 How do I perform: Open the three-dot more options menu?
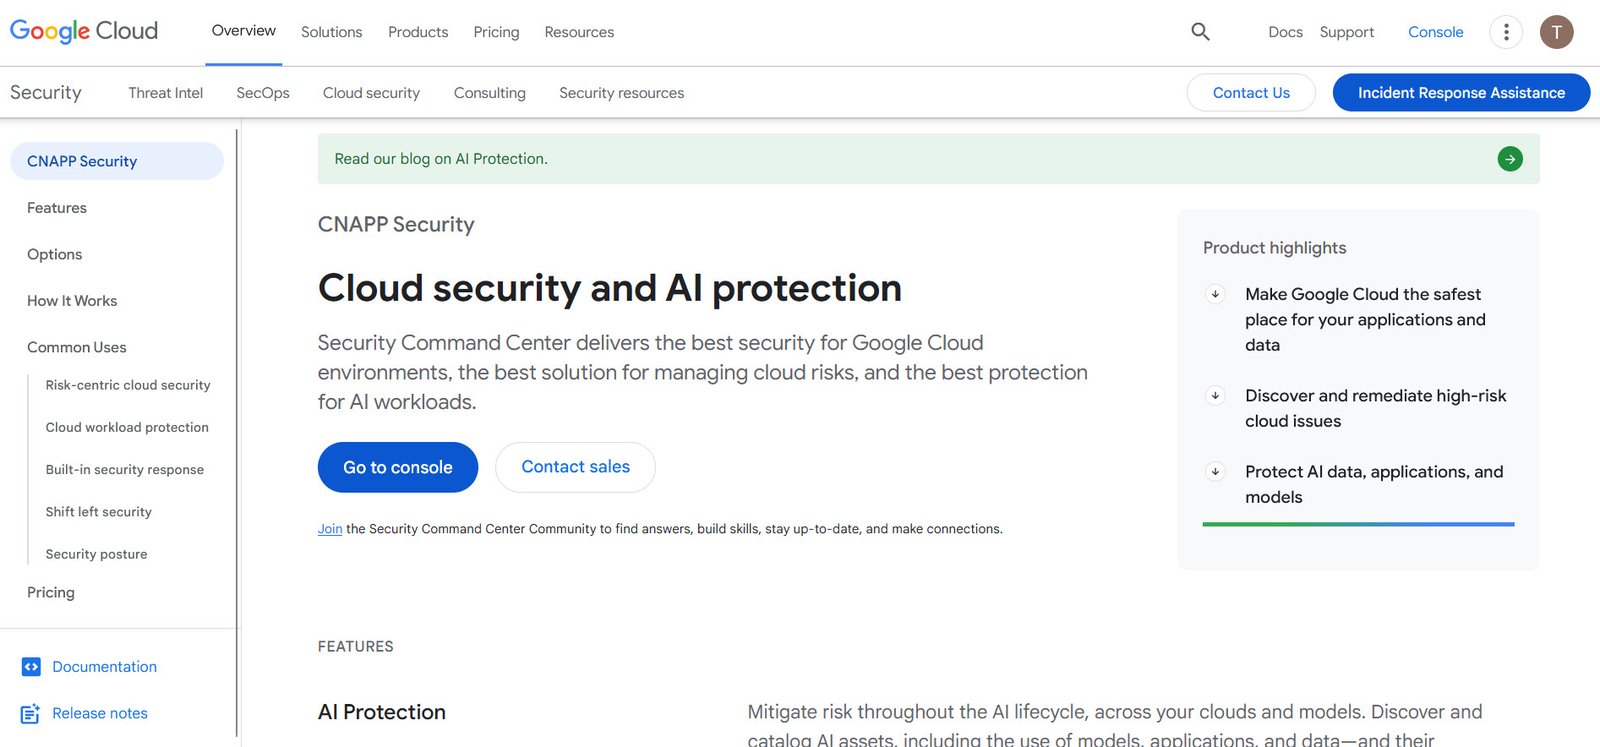1506,32
